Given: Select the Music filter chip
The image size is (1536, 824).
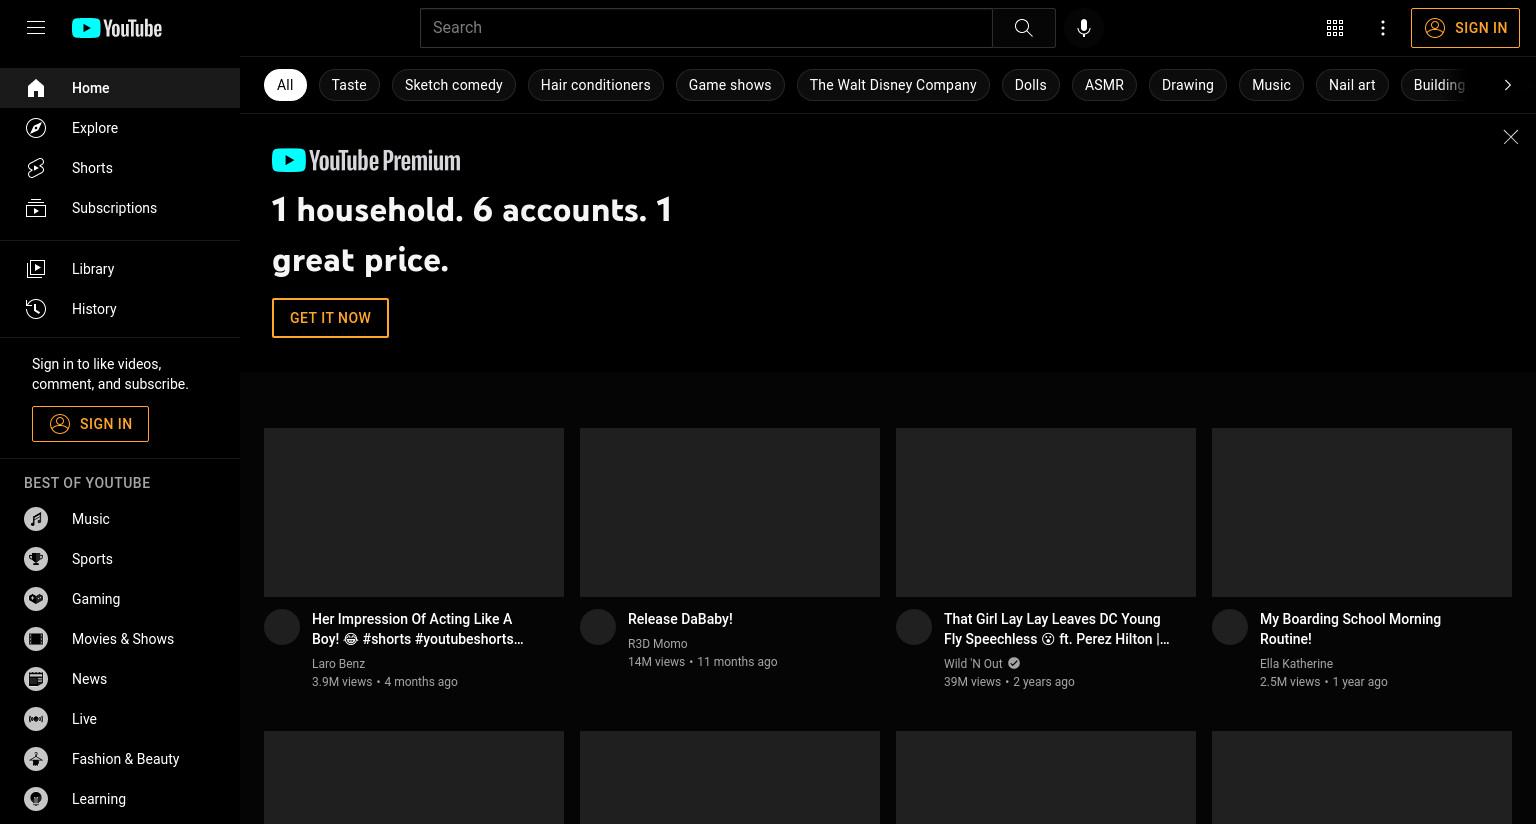Looking at the screenshot, I should pyautogui.click(x=1271, y=85).
